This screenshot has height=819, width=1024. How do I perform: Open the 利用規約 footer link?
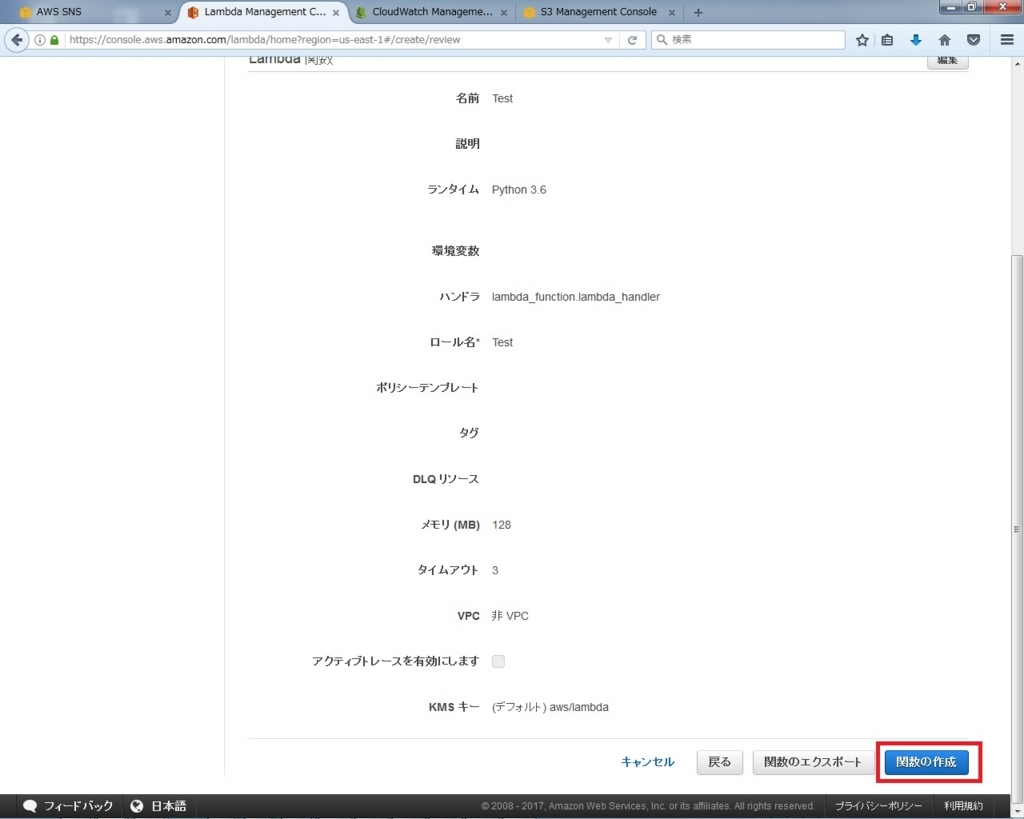963,806
